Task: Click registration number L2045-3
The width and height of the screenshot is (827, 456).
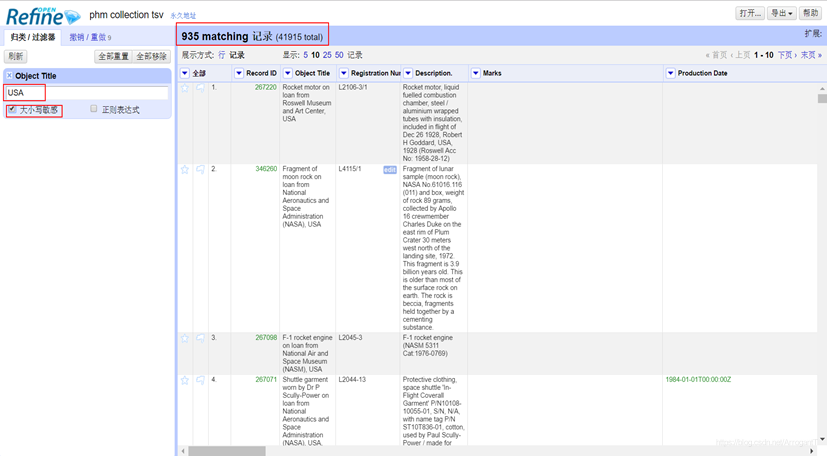Action: click(x=350, y=338)
